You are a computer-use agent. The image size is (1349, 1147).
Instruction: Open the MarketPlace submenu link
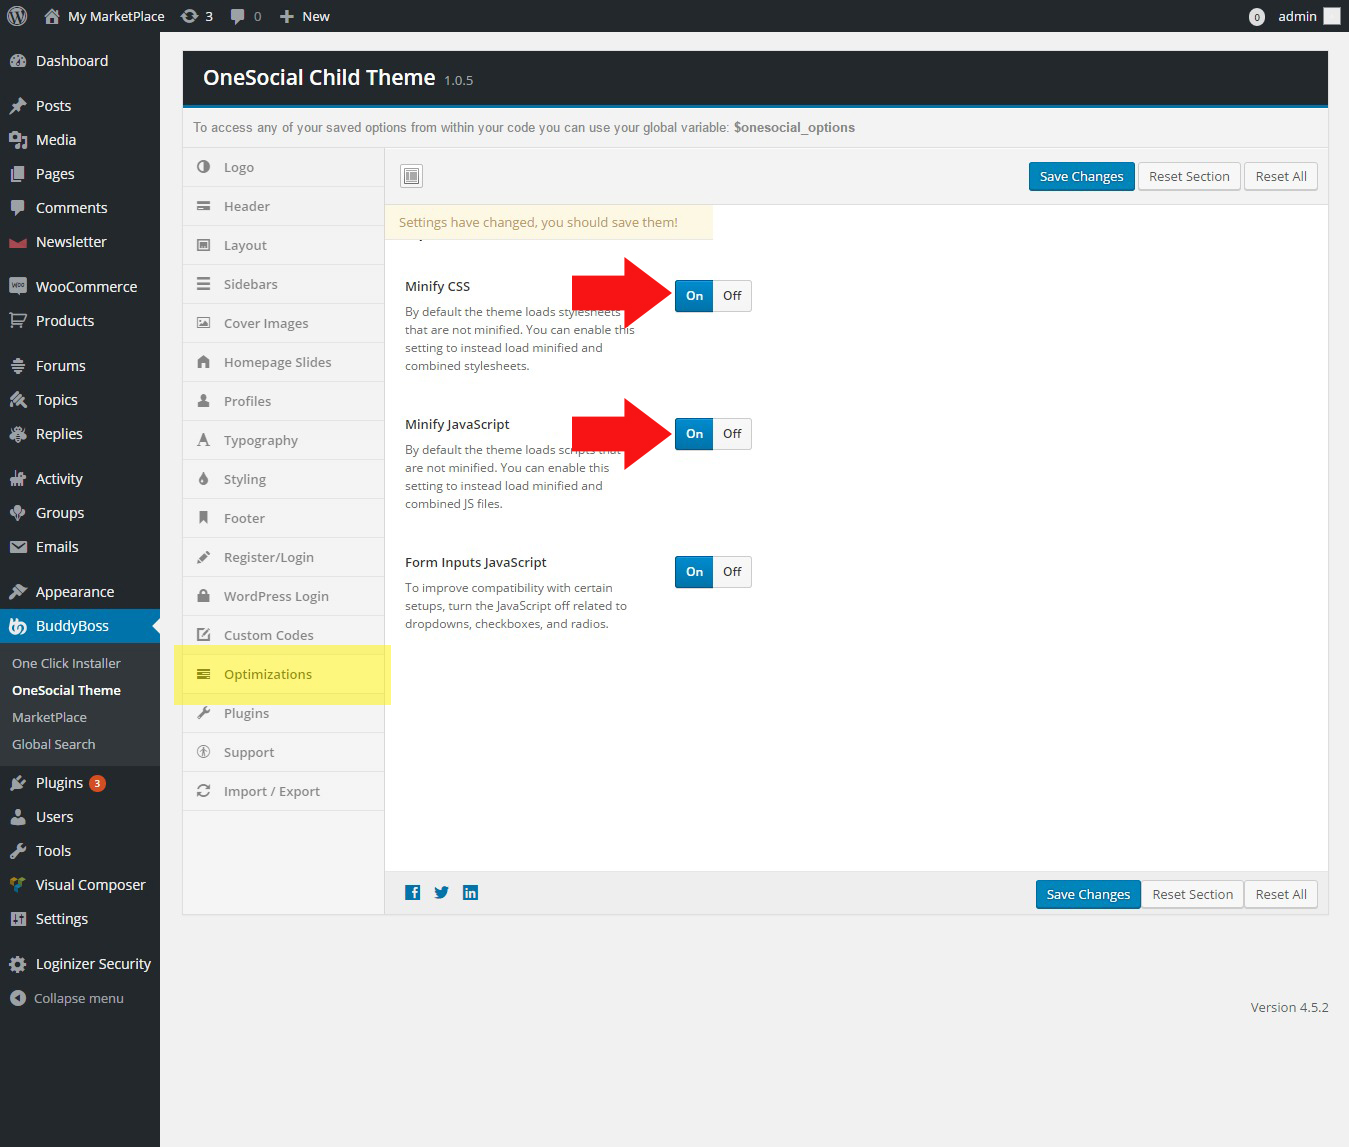pos(49,717)
